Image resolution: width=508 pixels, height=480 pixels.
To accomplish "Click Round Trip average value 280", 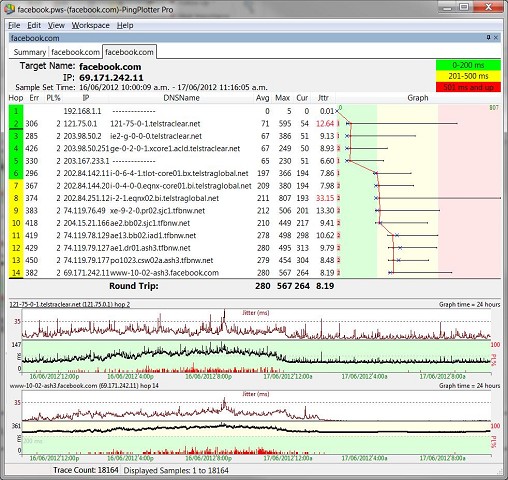I will point(263,286).
